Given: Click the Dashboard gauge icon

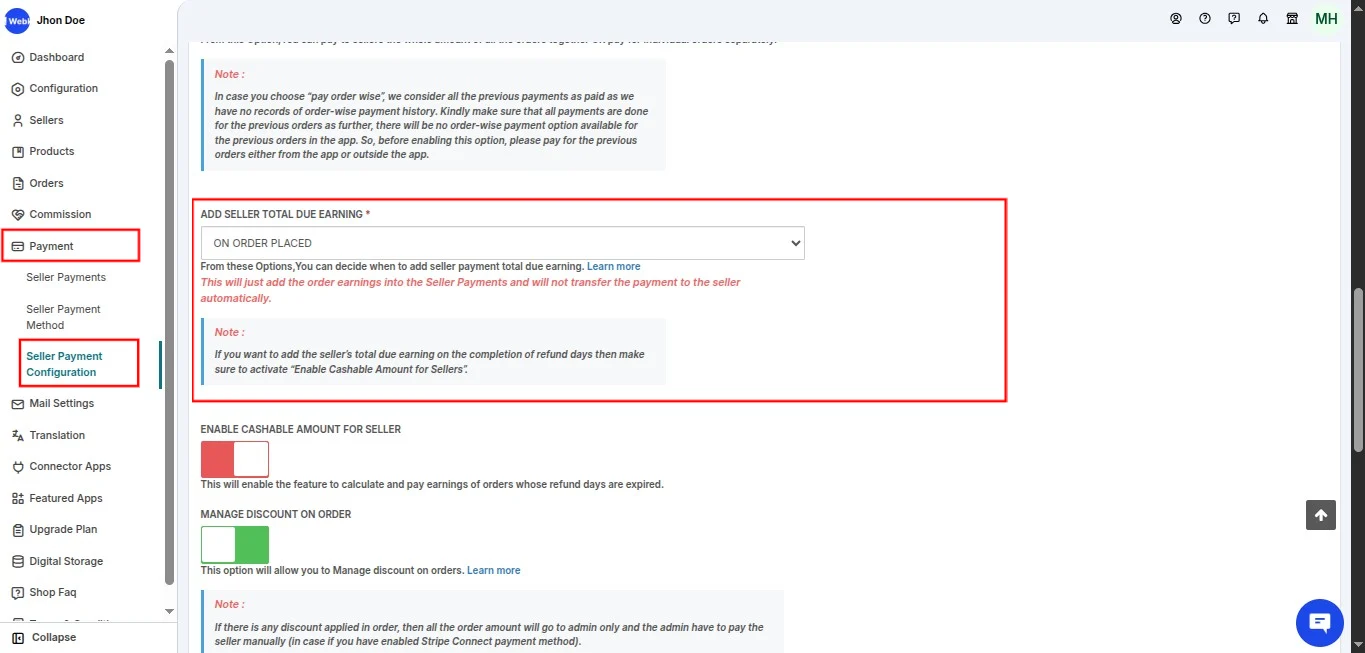Looking at the screenshot, I should point(18,57).
